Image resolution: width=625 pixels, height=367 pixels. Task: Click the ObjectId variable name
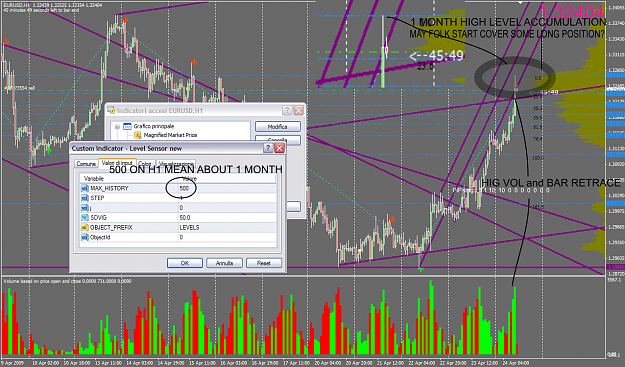(100, 237)
